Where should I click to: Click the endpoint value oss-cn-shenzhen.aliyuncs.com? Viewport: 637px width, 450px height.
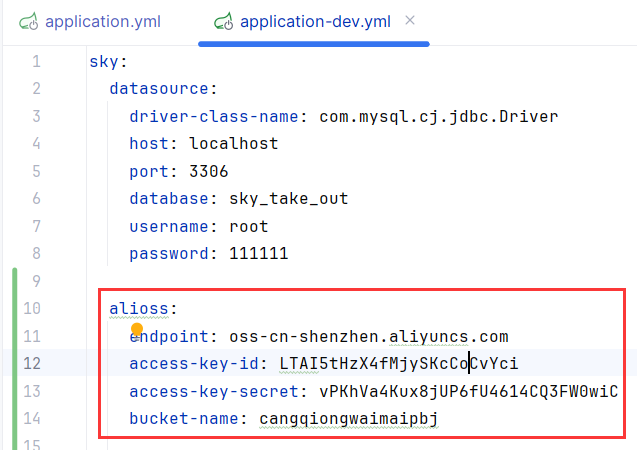pos(368,337)
